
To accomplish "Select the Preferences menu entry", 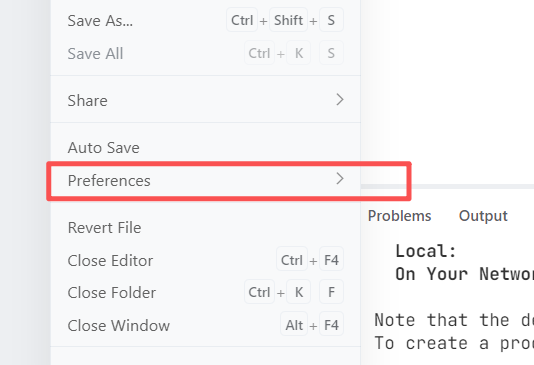I will pos(206,180).
